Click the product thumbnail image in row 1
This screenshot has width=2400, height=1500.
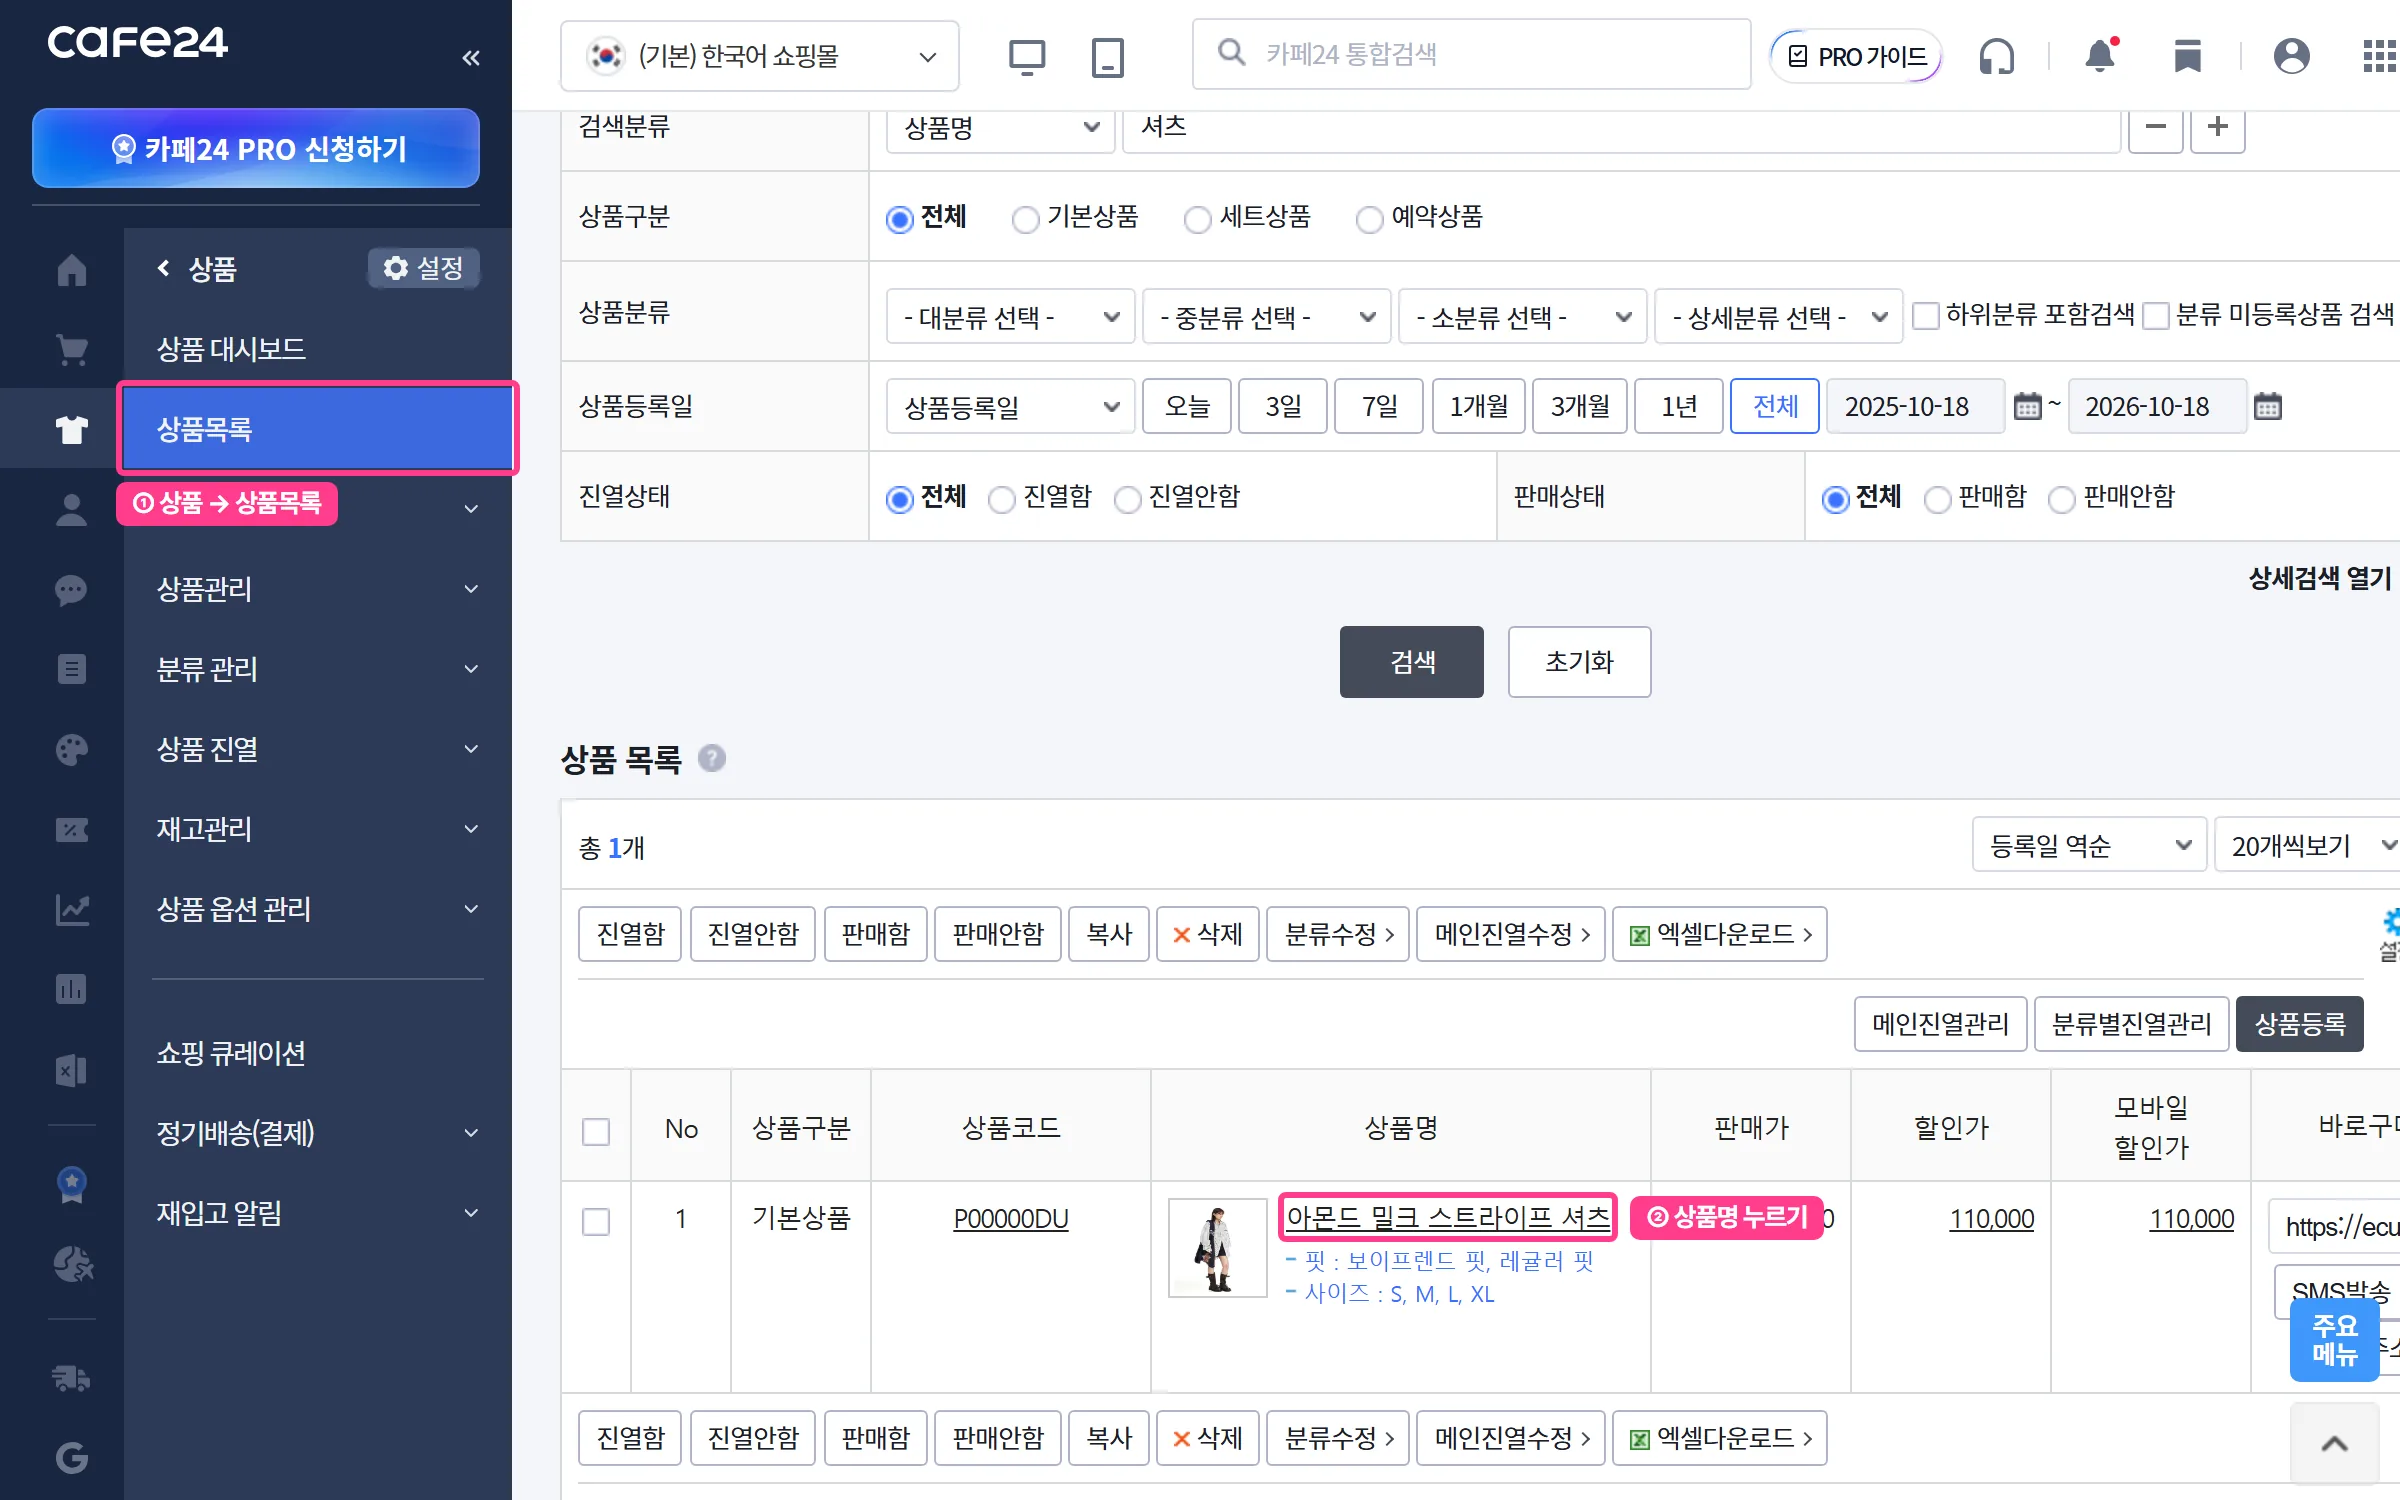click(x=1217, y=1248)
